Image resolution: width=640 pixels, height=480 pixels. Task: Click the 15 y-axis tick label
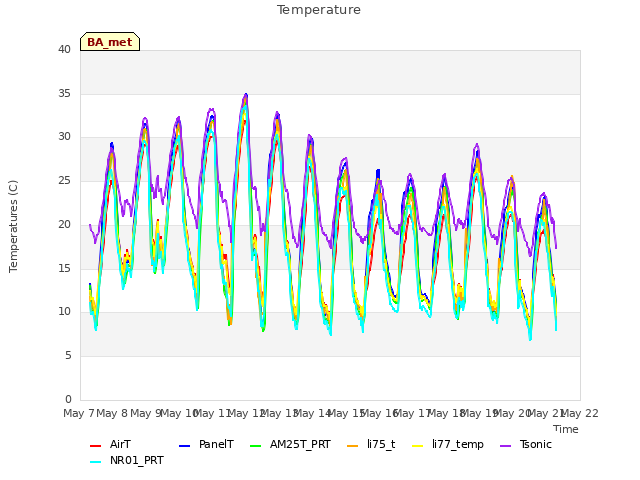pos(64,268)
